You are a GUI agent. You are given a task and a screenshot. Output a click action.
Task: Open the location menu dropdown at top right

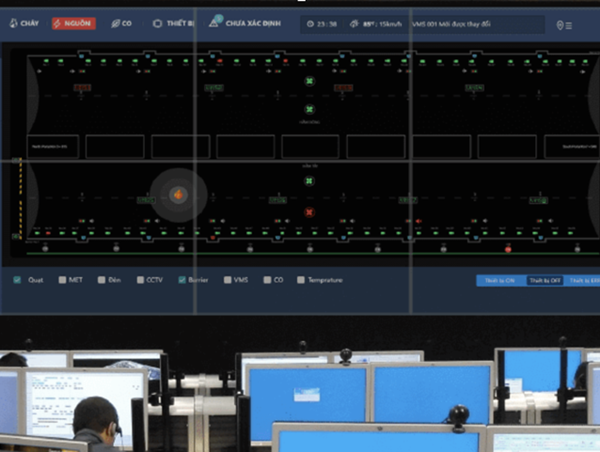pyautogui.click(x=564, y=25)
